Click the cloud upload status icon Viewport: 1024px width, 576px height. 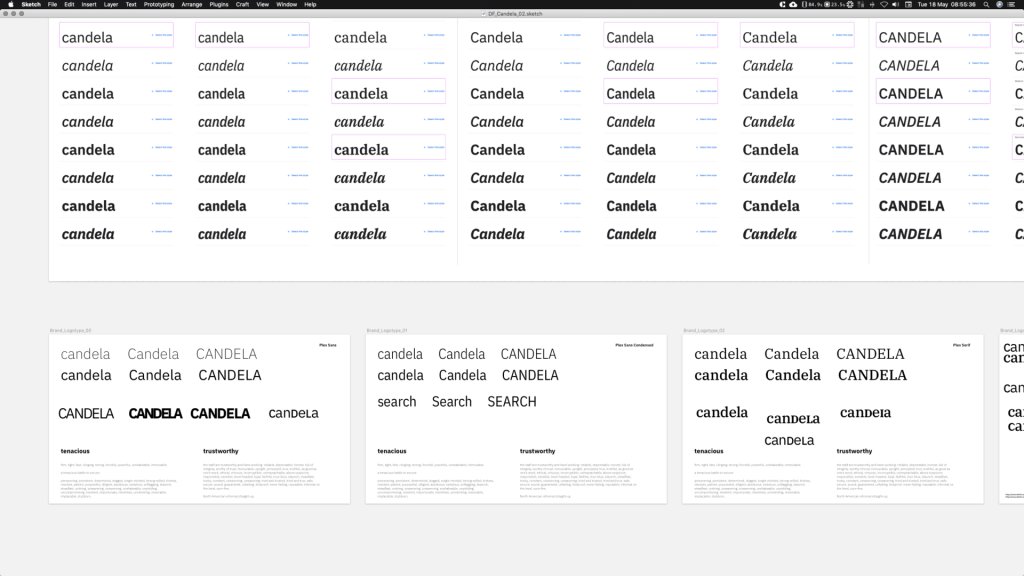tap(793, 4)
